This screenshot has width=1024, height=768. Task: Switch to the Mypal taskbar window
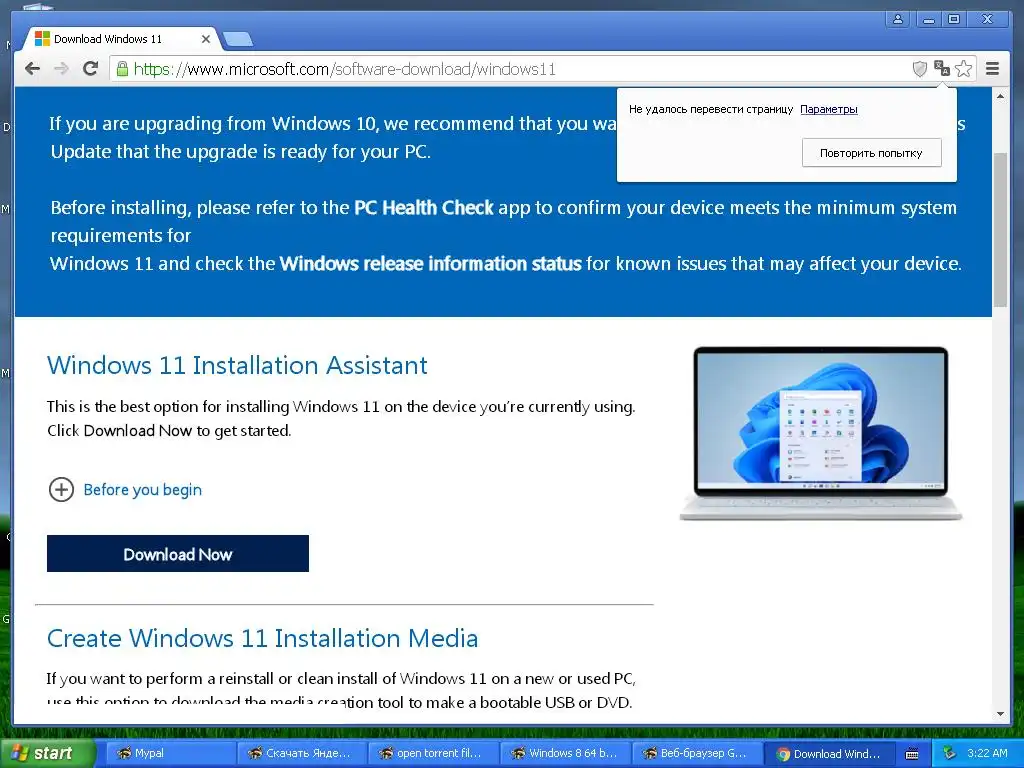pyautogui.click(x=171, y=753)
